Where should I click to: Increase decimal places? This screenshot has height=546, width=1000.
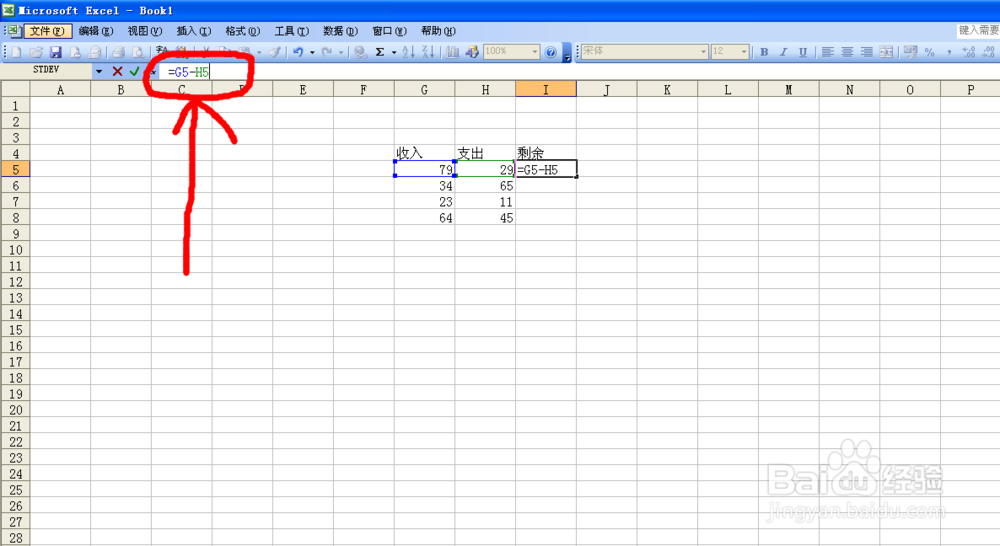click(x=969, y=52)
